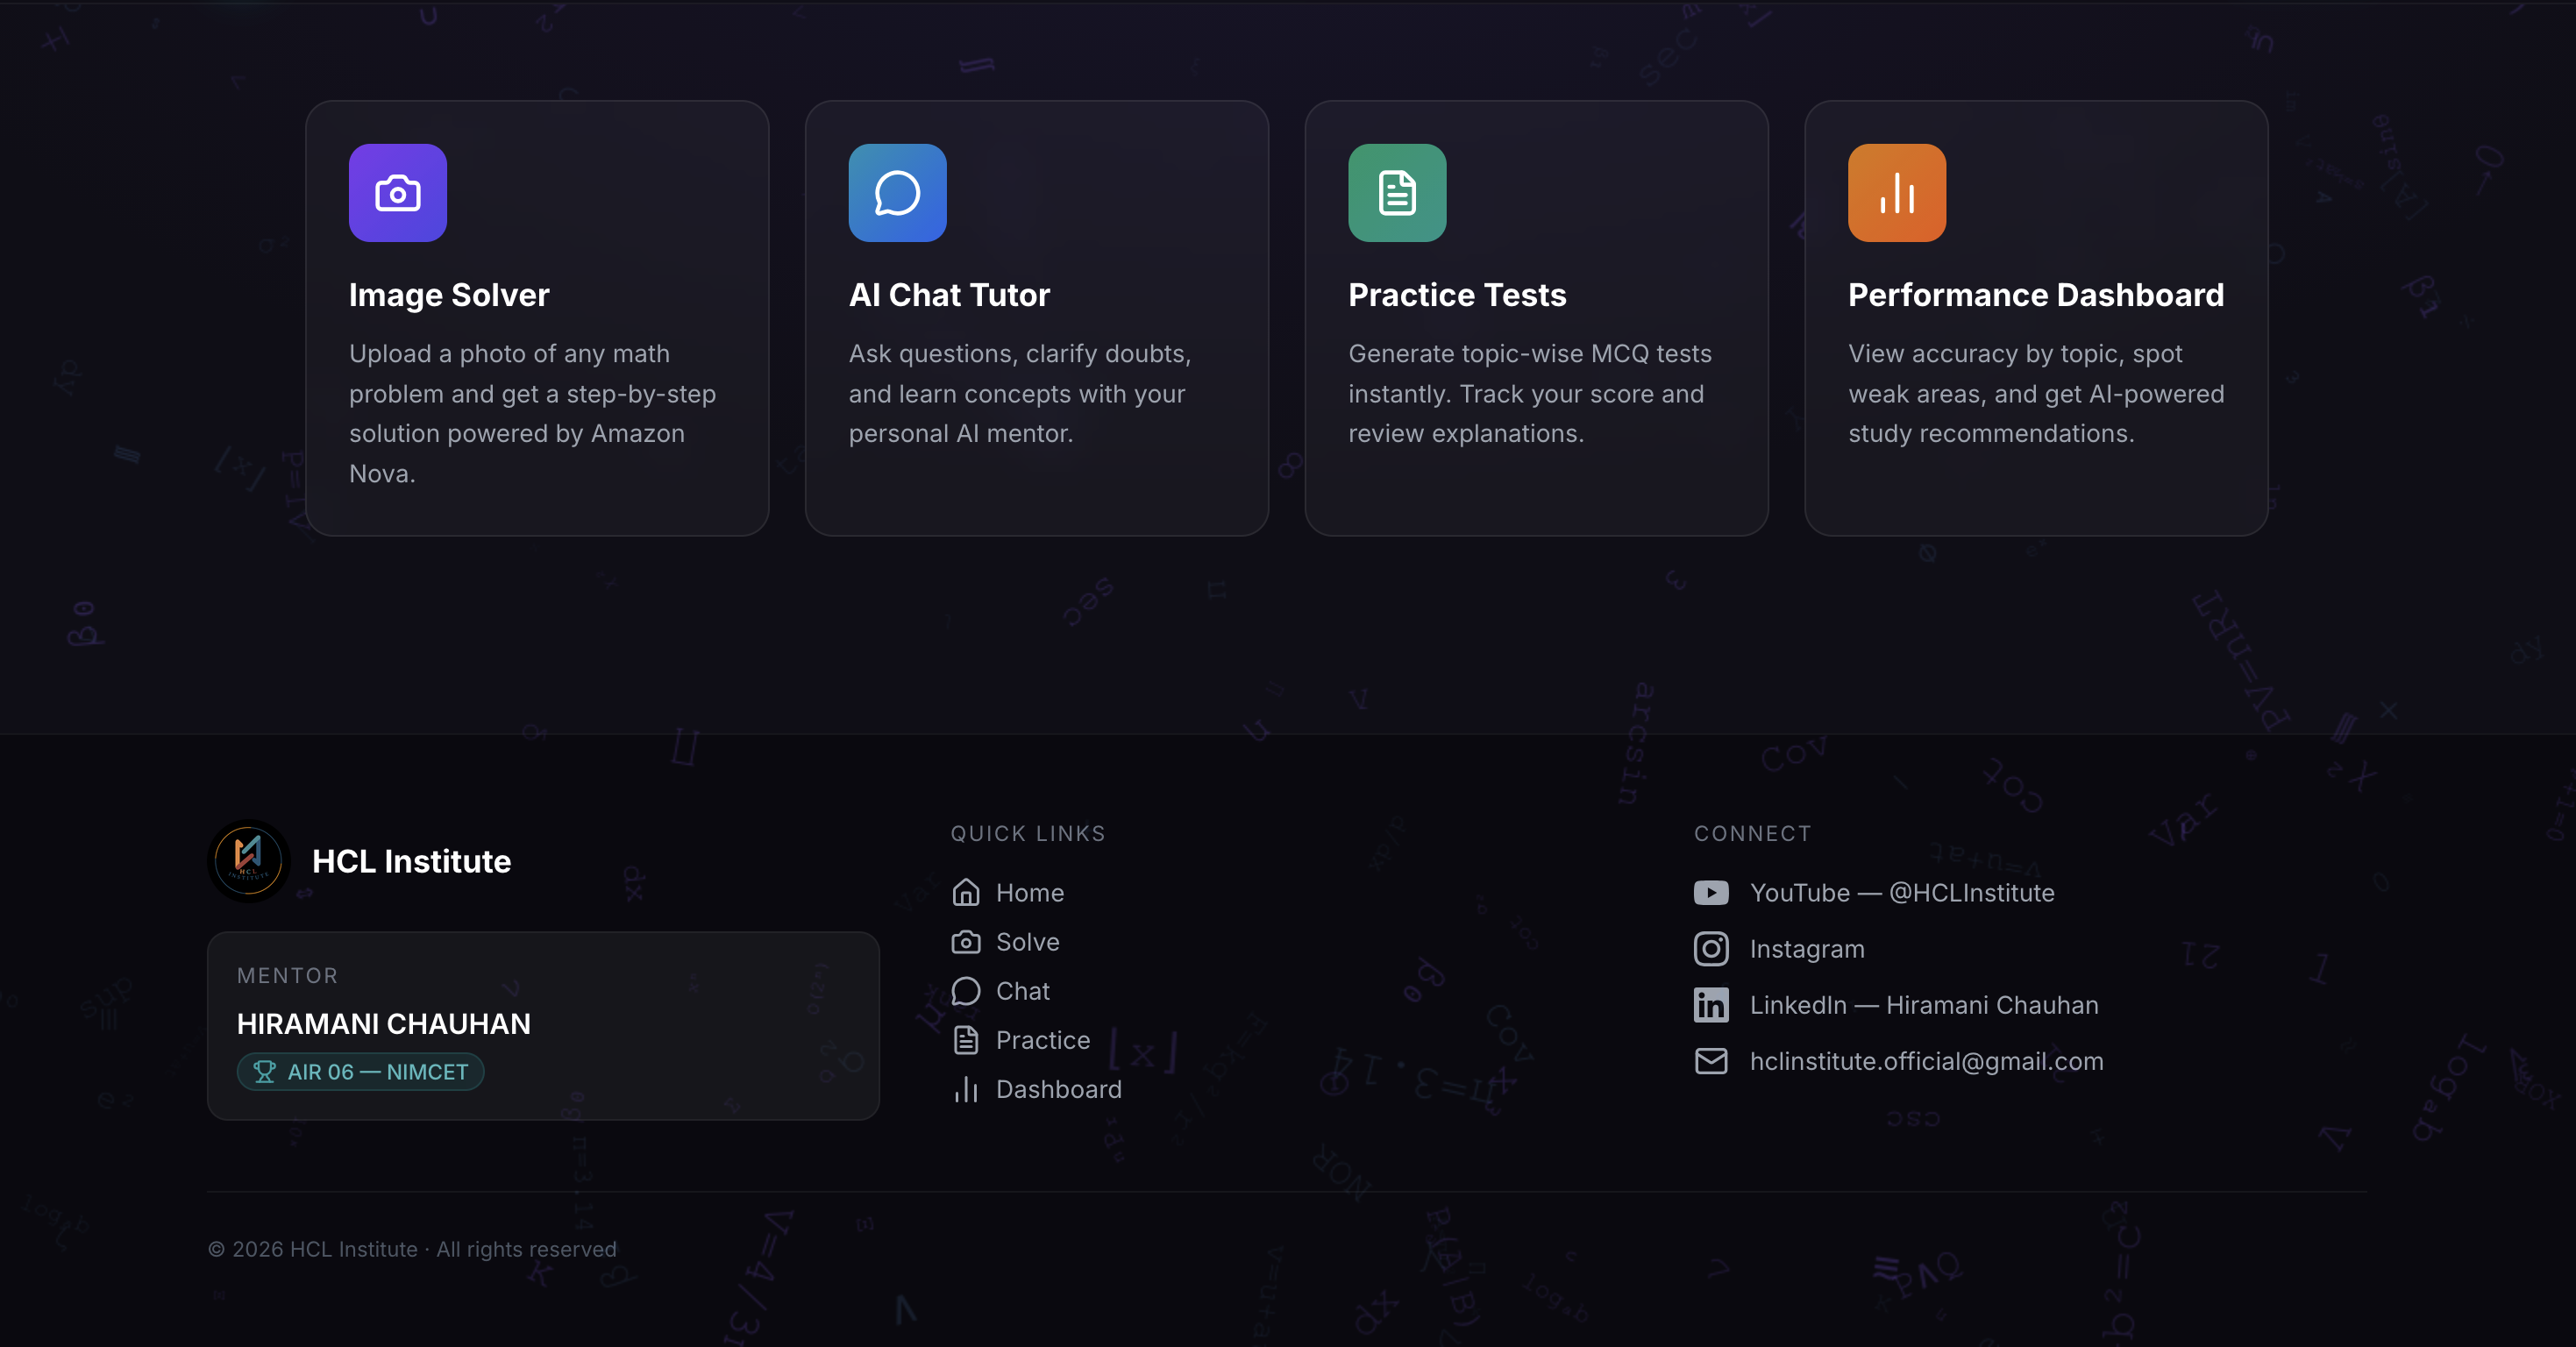This screenshot has width=2576, height=1347.
Task: Navigate to Dashboard quick link
Action: [1058, 1088]
